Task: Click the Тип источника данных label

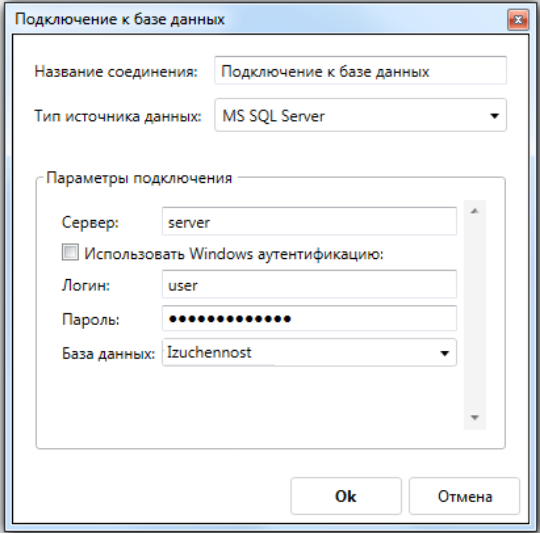Action: tap(117, 116)
